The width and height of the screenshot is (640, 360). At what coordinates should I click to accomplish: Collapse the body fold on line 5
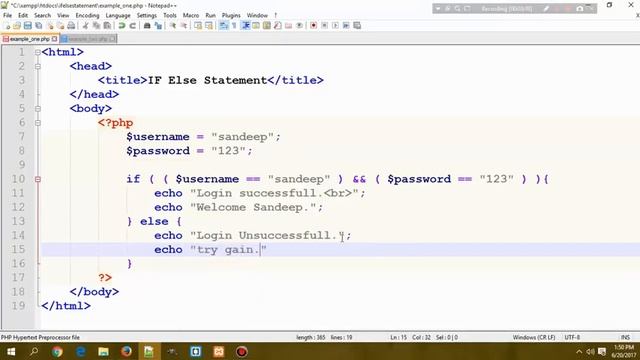click(x=38, y=109)
